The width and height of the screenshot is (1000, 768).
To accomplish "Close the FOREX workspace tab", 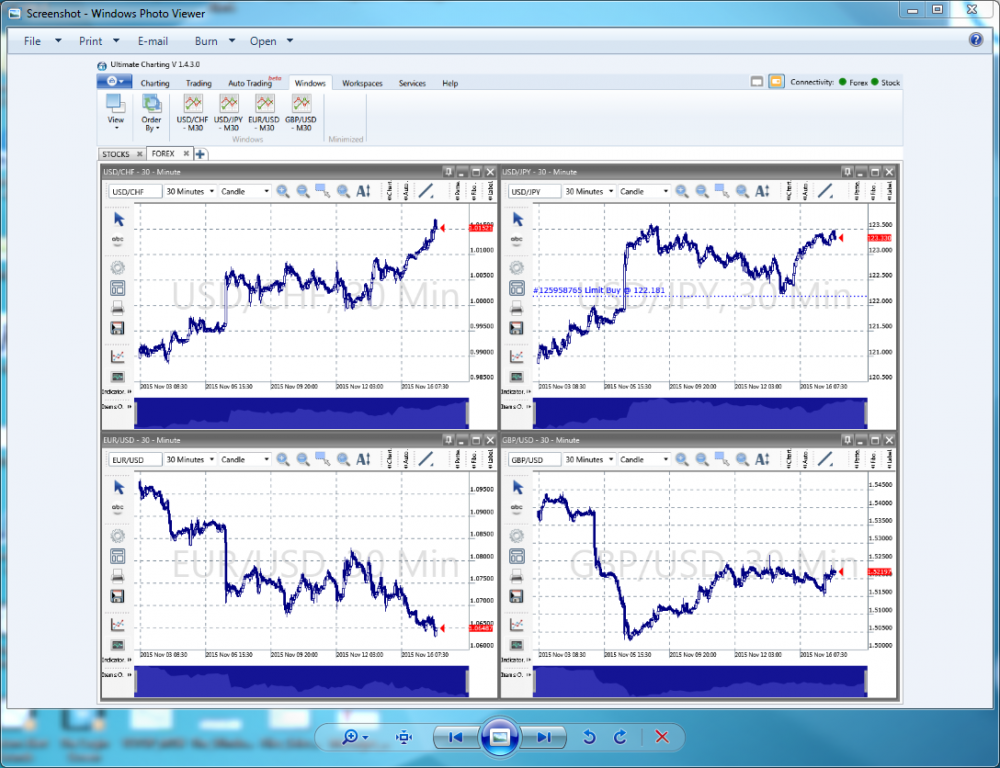I will 186,154.
